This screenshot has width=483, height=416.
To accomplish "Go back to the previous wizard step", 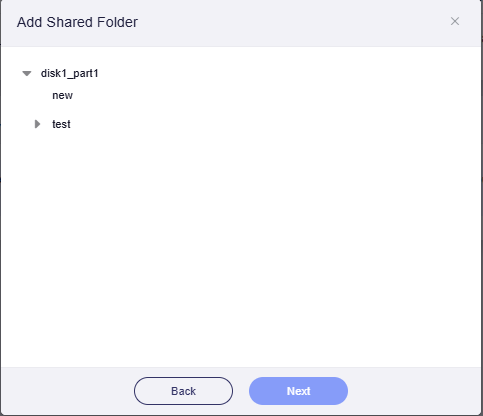I will click(x=183, y=391).
